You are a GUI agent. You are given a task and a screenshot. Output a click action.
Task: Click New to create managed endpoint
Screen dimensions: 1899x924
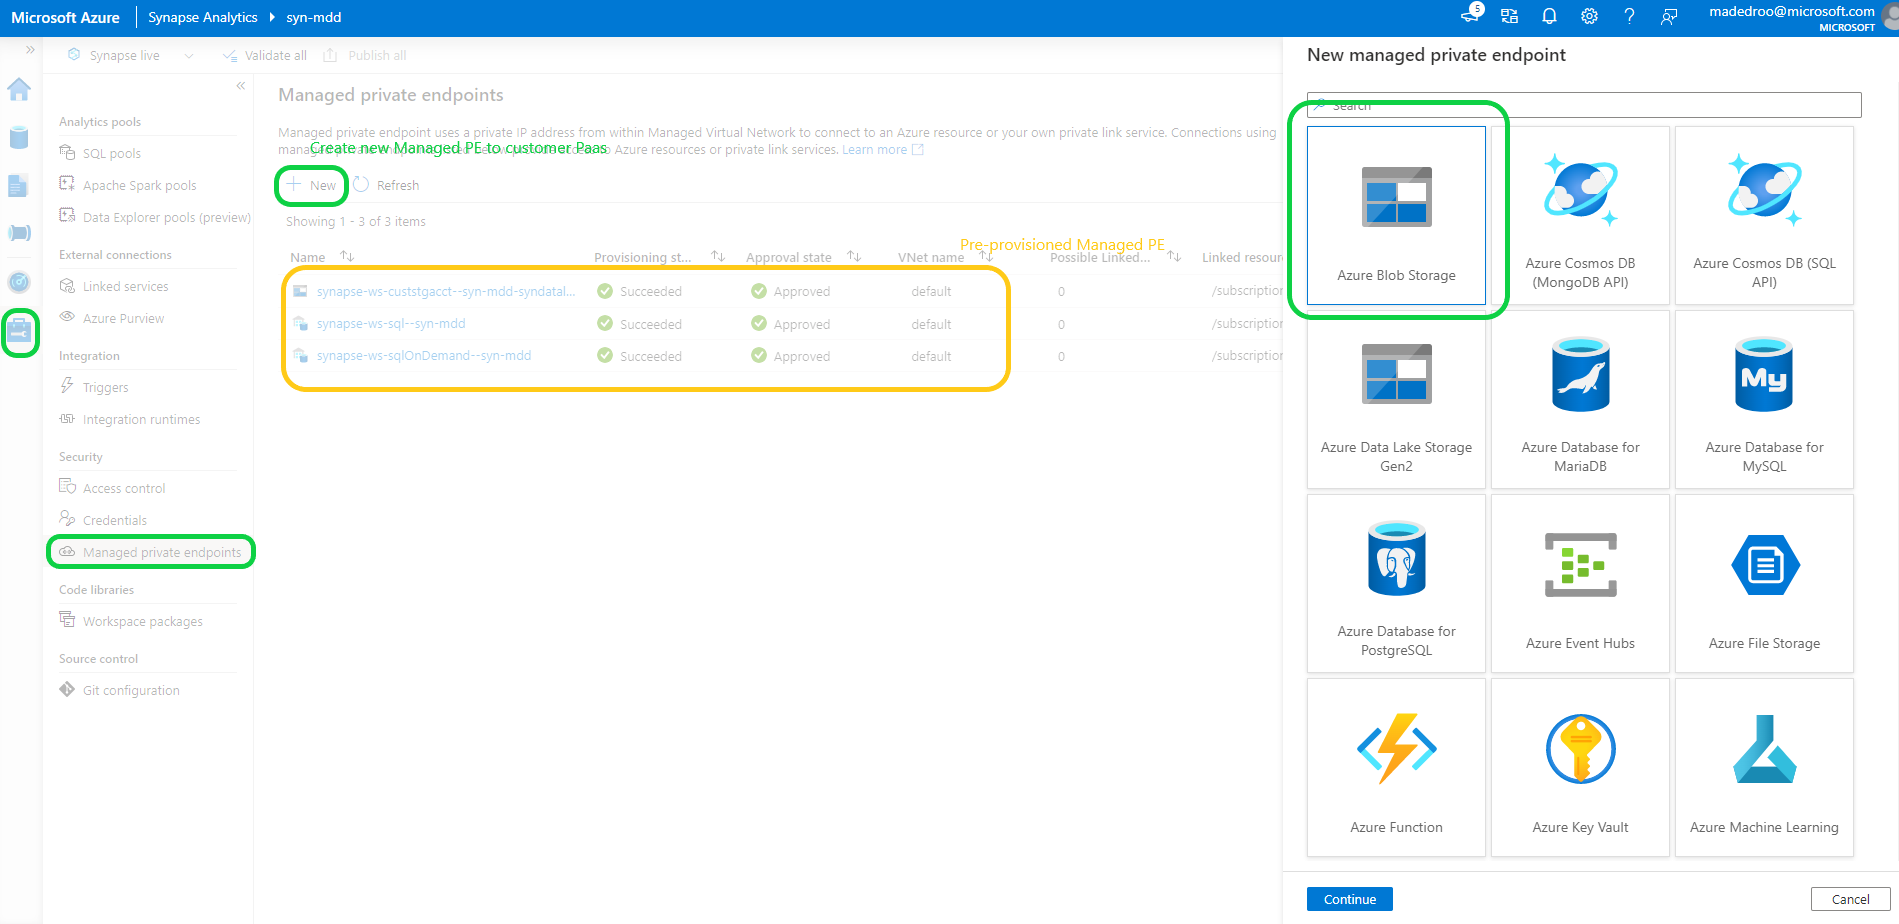[x=312, y=185]
